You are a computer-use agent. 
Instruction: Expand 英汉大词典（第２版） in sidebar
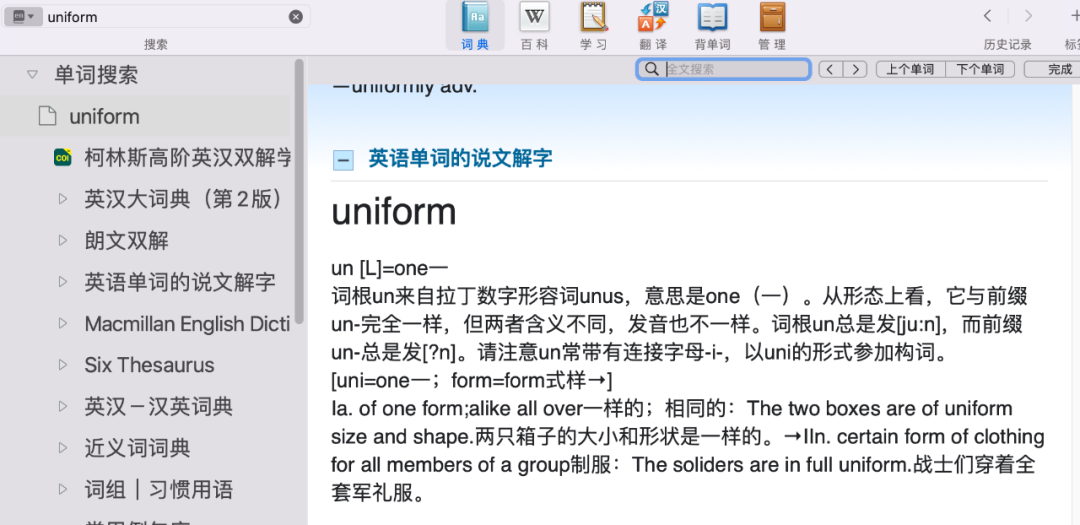coord(63,199)
